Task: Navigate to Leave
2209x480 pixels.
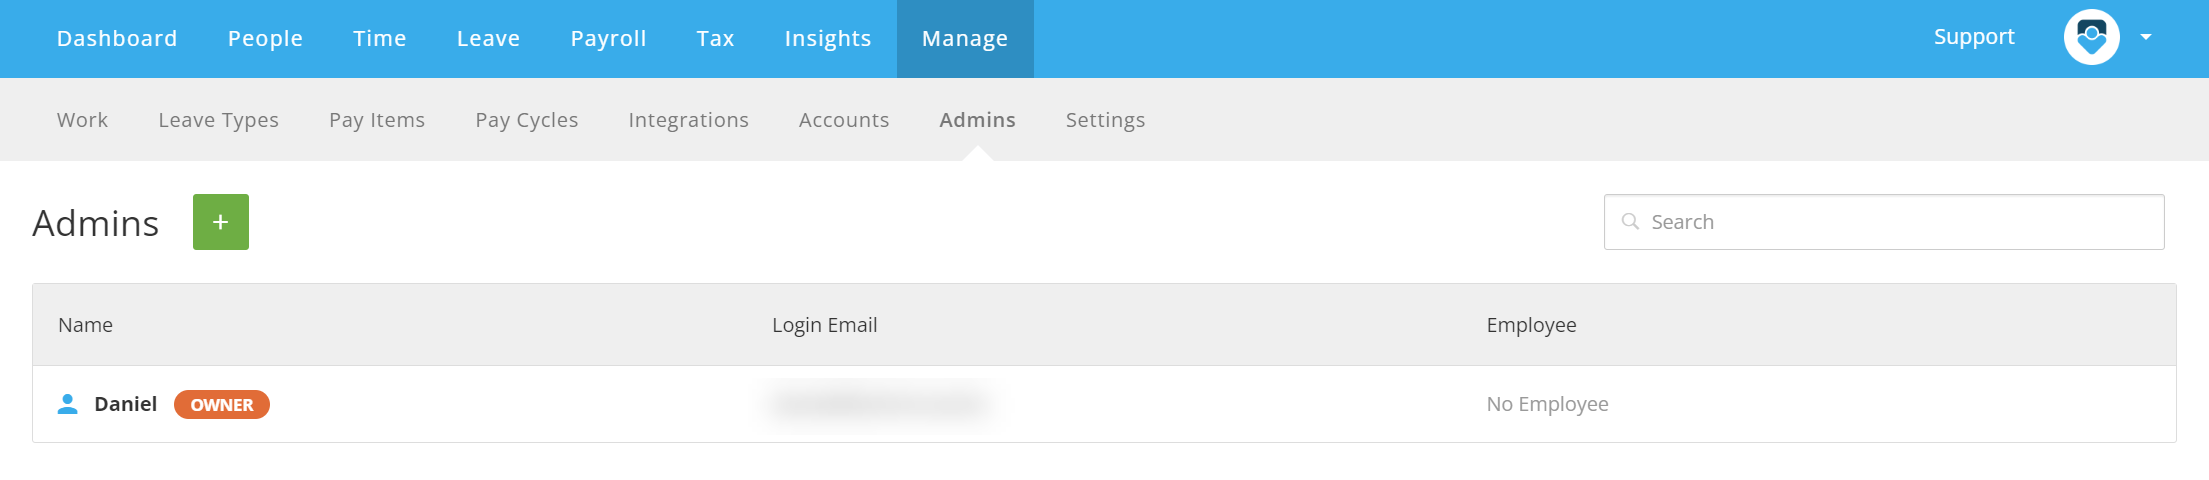Action: pyautogui.click(x=488, y=38)
